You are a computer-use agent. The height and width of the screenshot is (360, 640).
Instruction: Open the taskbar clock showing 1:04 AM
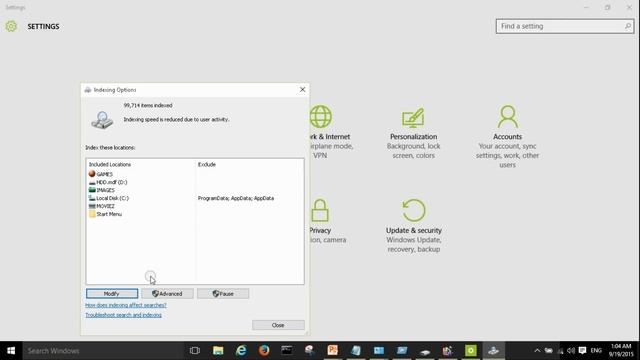click(x=621, y=351)
